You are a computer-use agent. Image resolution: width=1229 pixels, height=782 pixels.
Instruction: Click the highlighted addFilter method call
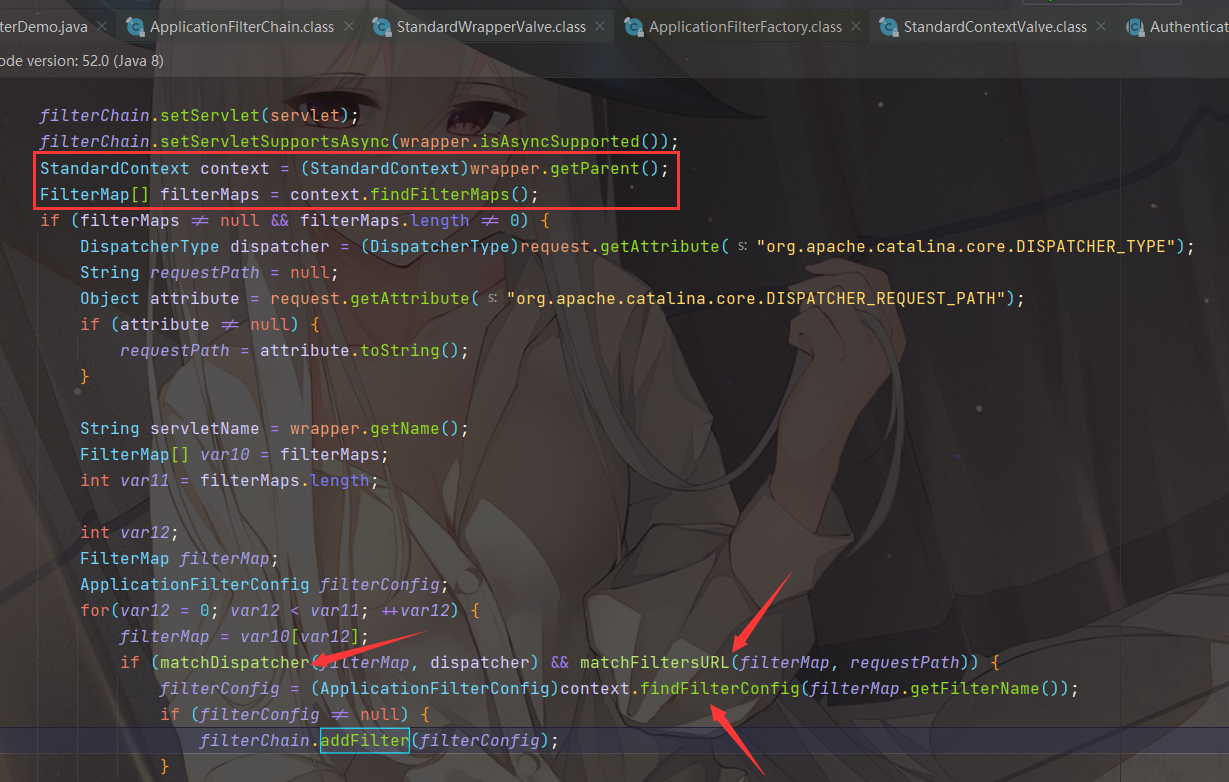pyautogui.click(x=364, y=740)
